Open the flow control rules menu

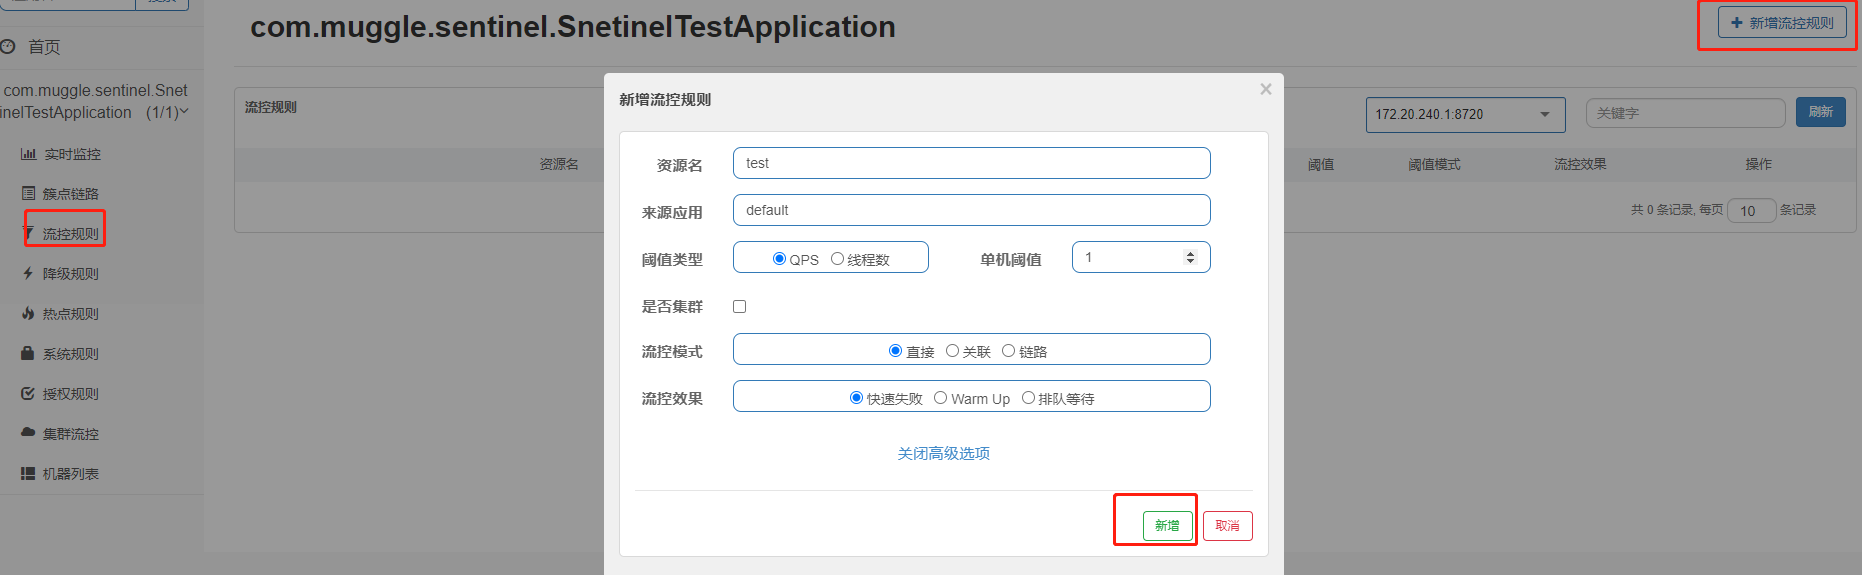tap(70, 233)
